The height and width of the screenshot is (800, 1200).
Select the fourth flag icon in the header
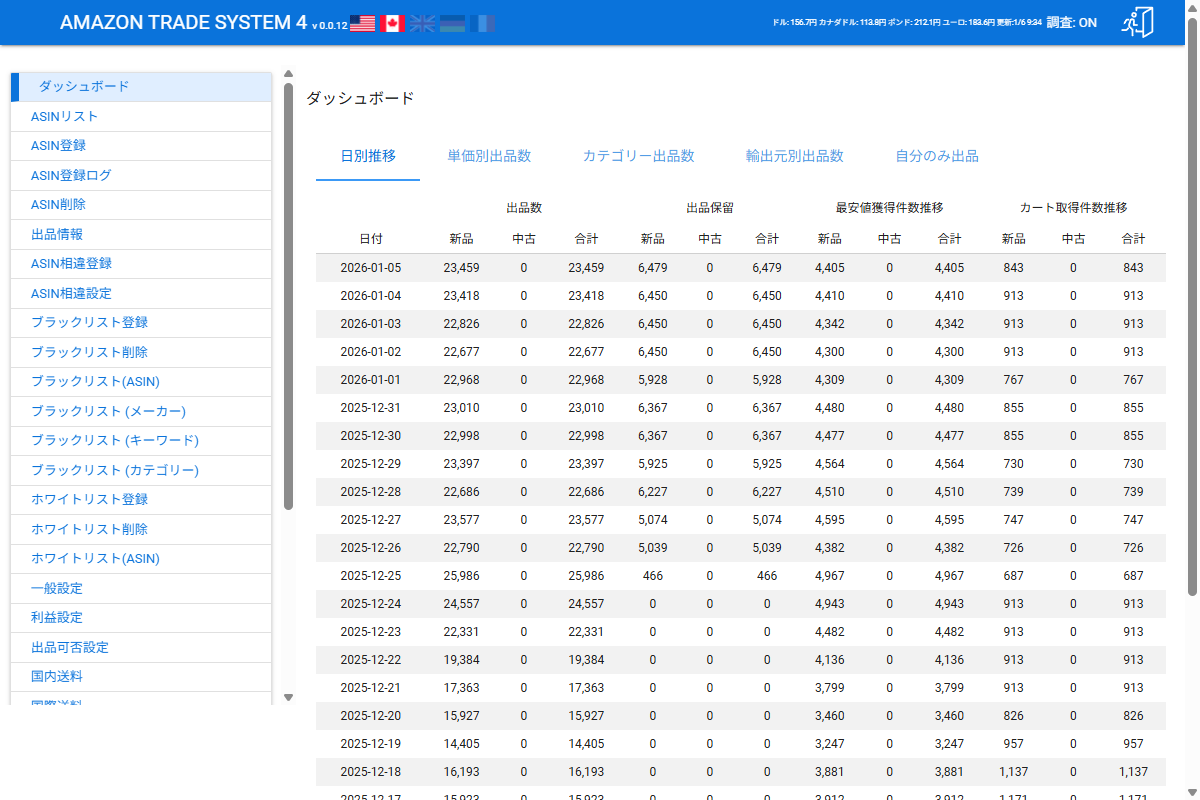tap(452, 22)
